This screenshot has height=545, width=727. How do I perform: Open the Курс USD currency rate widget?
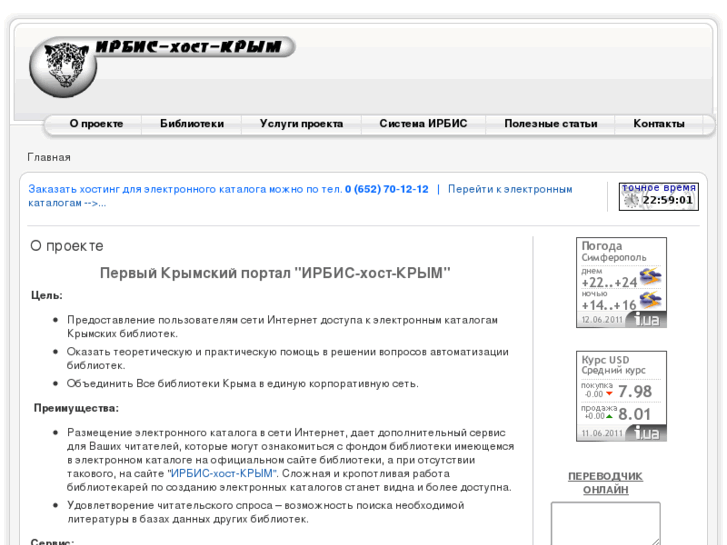tap(621, 396)
